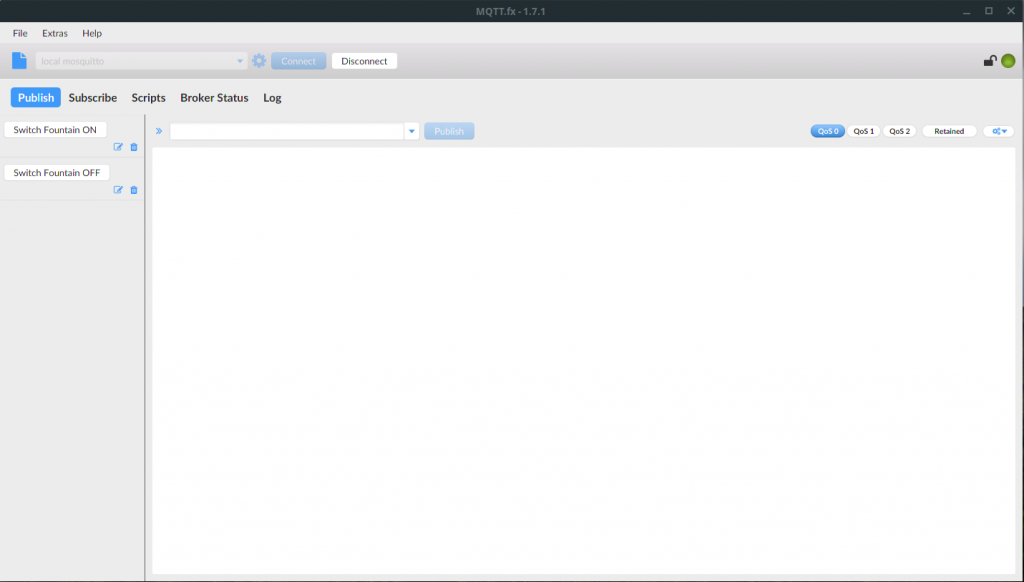The width and height of the screenshot is (1024, 582).
Task: Select QoS 0 level
Action: pyautogui.click(x=827, y=131)
